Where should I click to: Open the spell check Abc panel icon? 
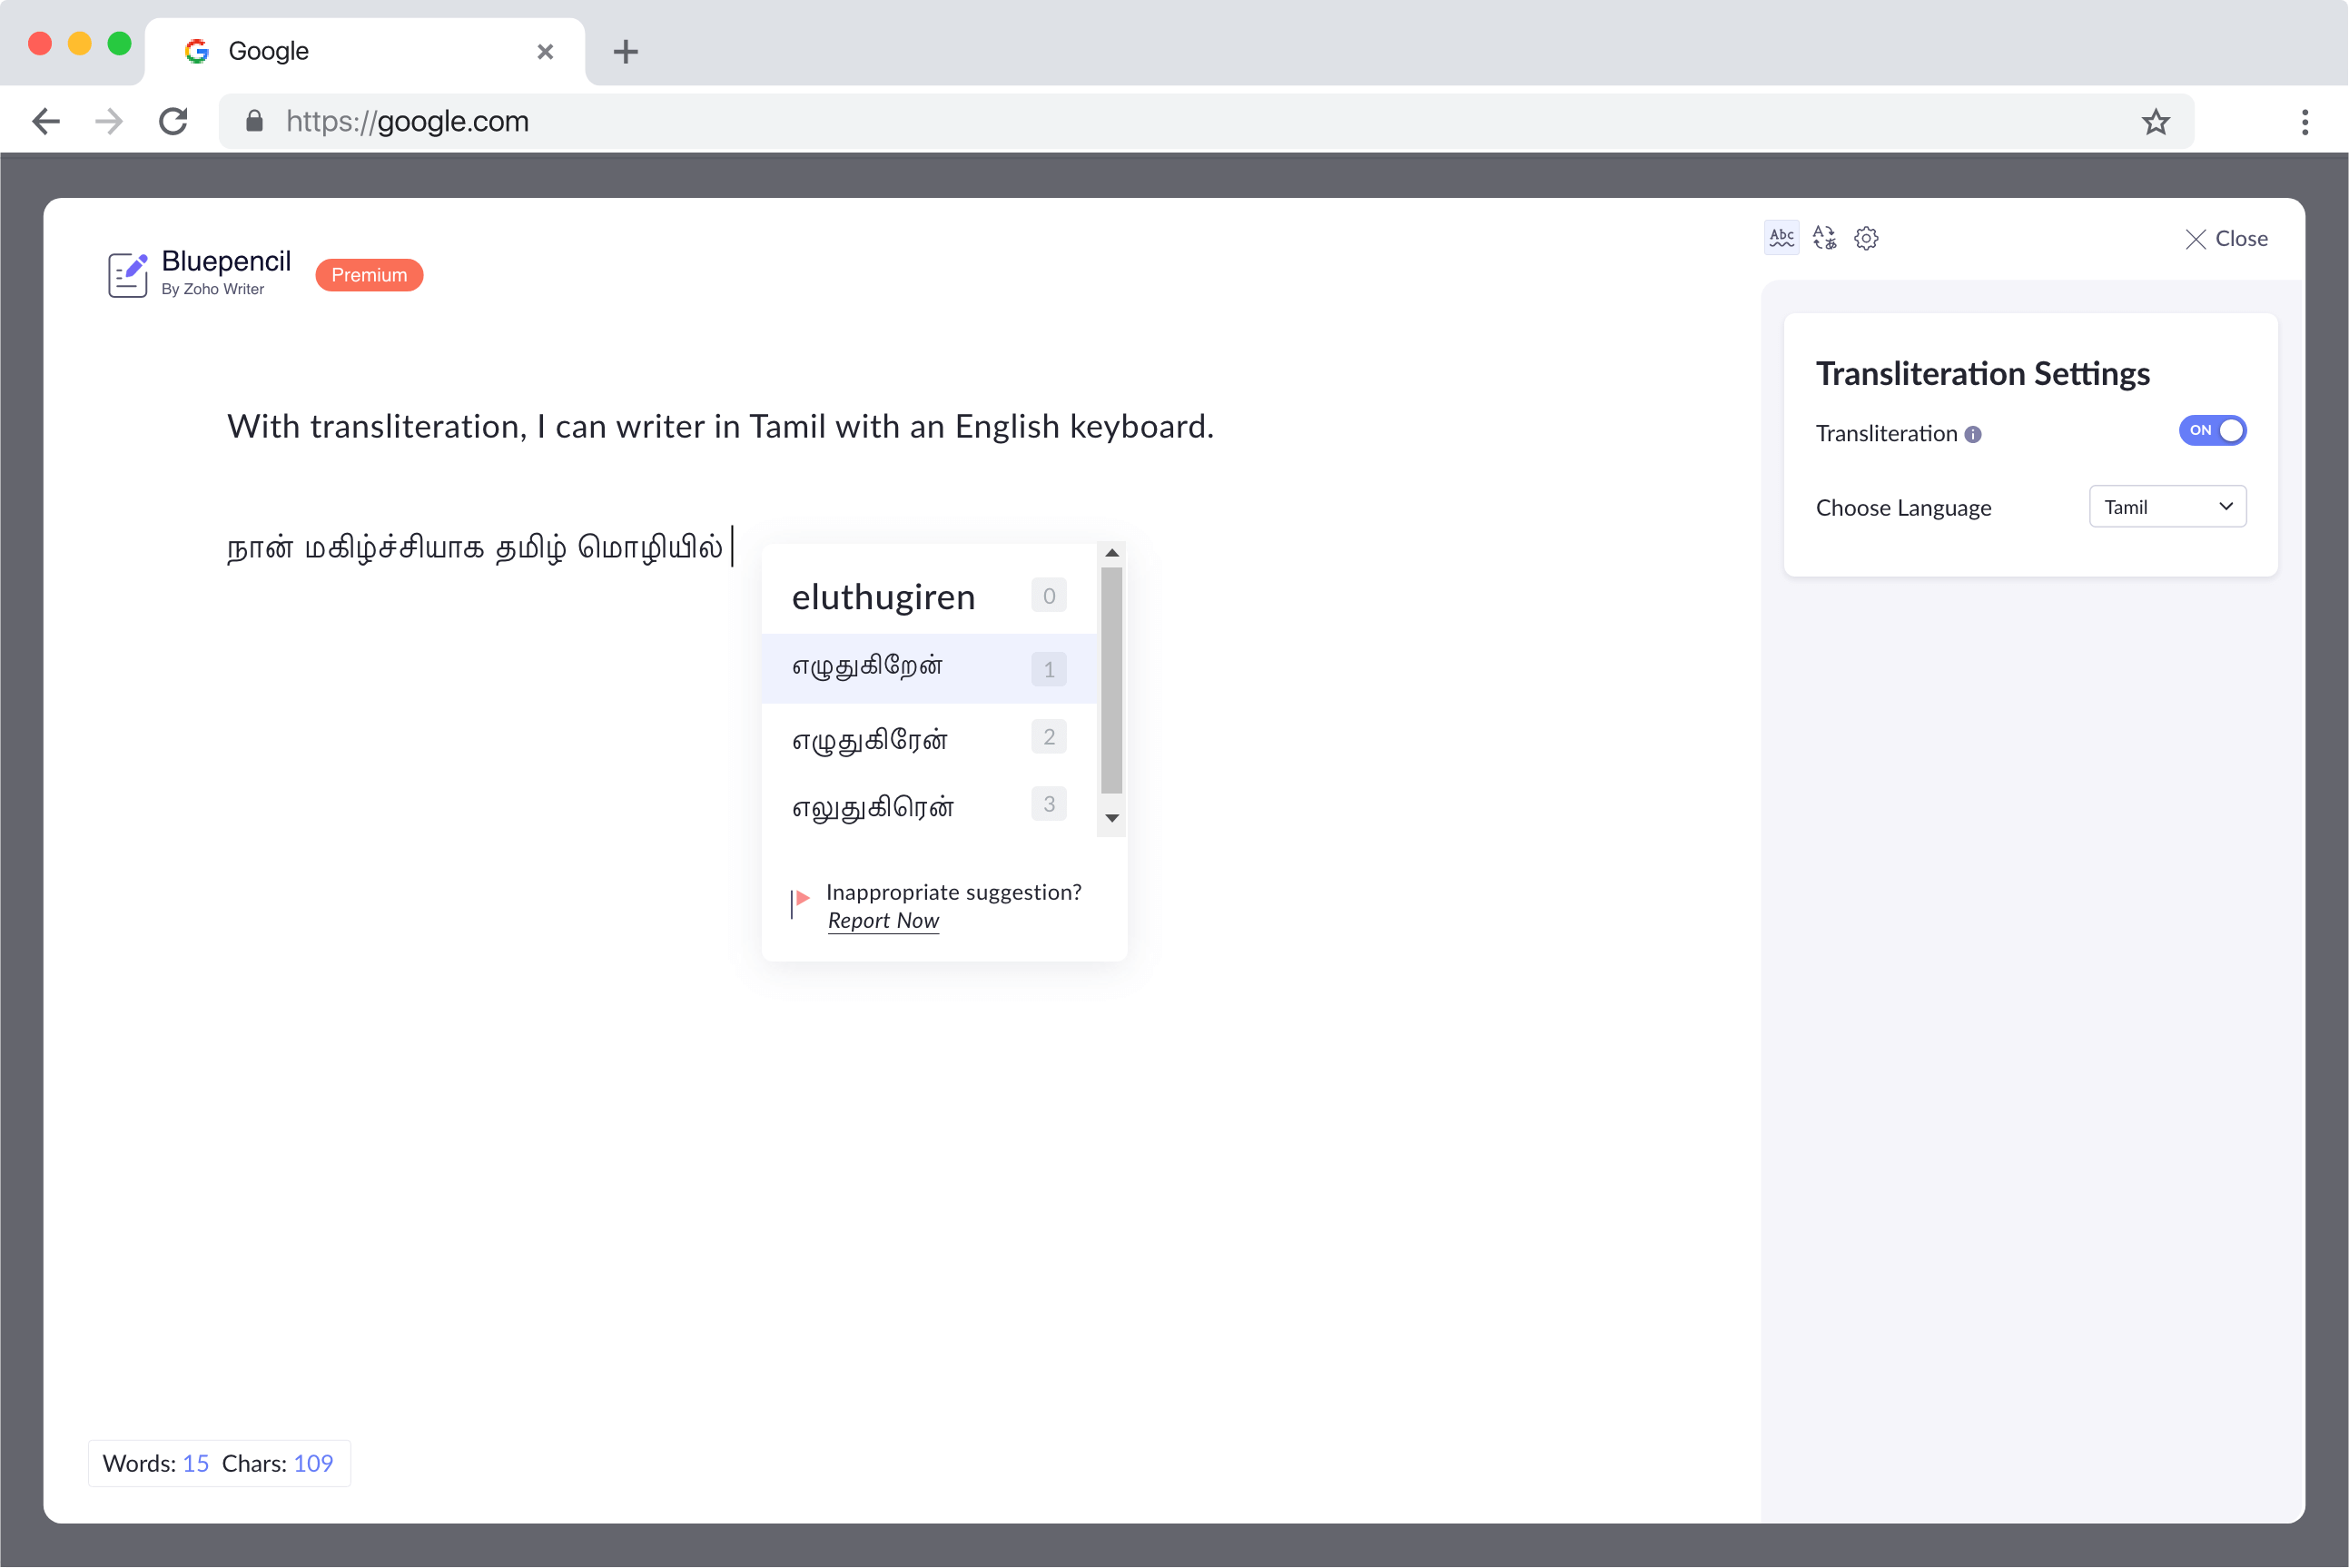click(1781, 238)
